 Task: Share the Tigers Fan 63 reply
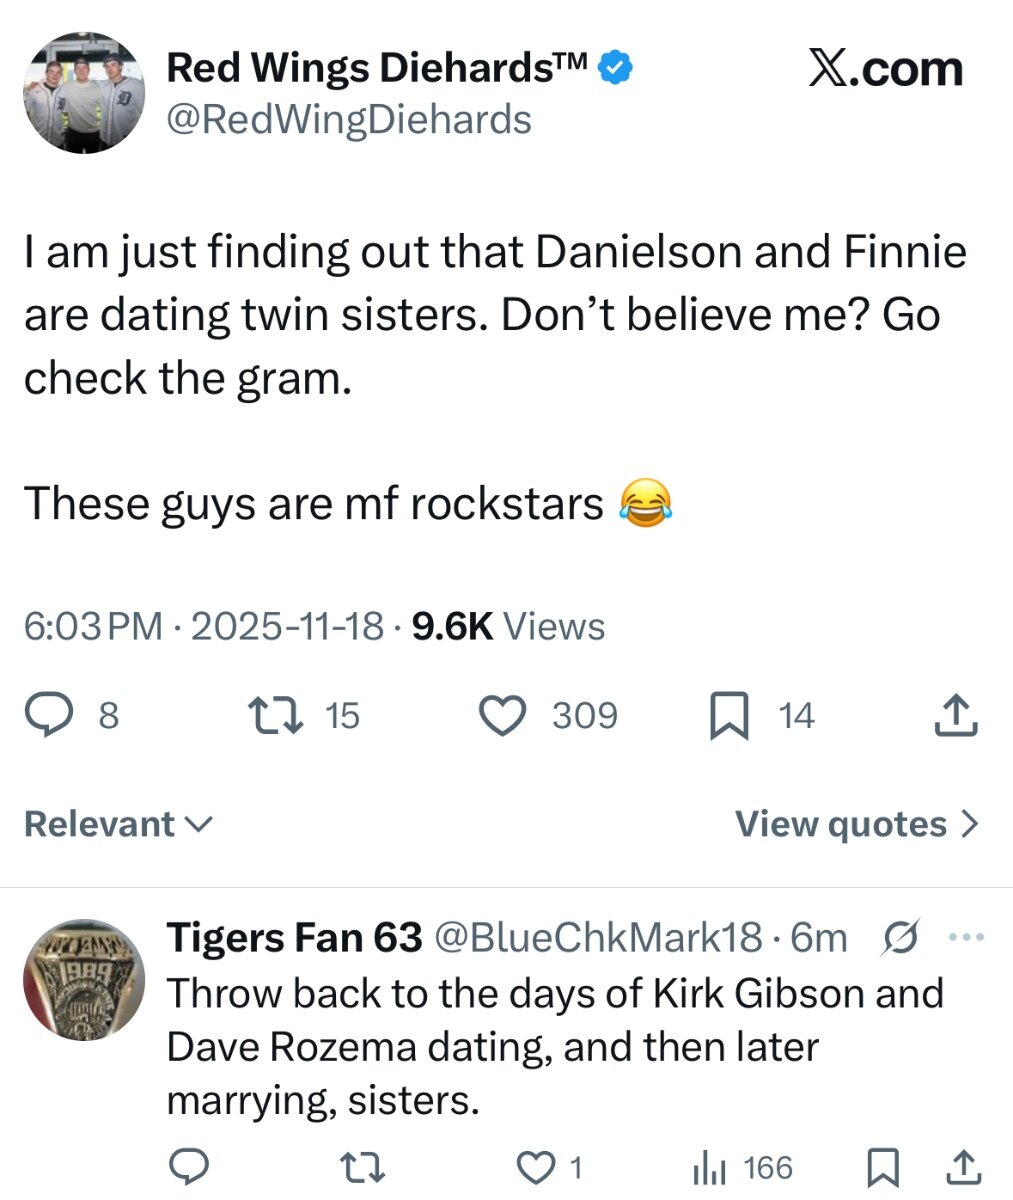pyautogui.click(x=962, y=1166)
